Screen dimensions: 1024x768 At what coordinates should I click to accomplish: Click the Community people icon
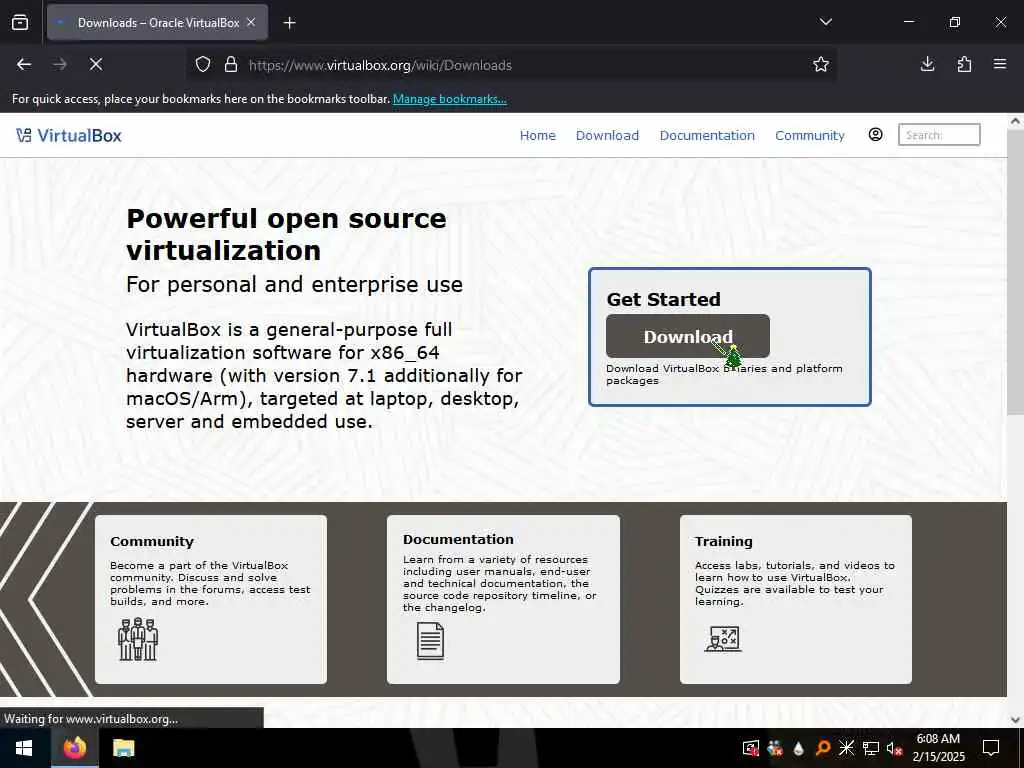138,639
